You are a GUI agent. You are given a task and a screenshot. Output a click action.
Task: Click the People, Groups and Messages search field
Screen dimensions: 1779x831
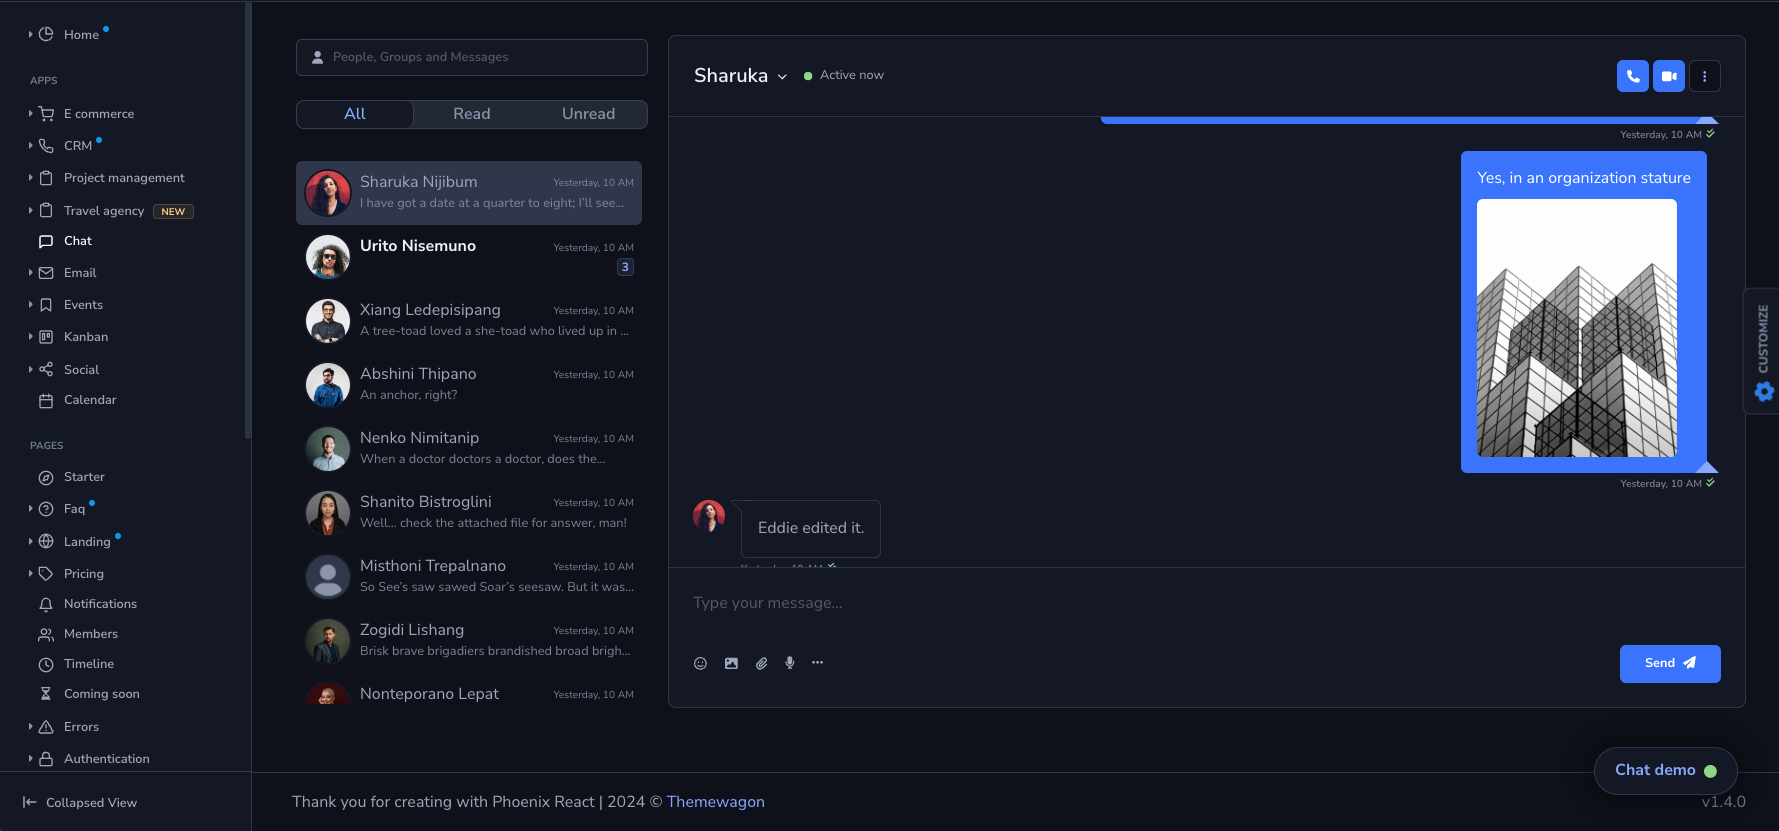472,57
